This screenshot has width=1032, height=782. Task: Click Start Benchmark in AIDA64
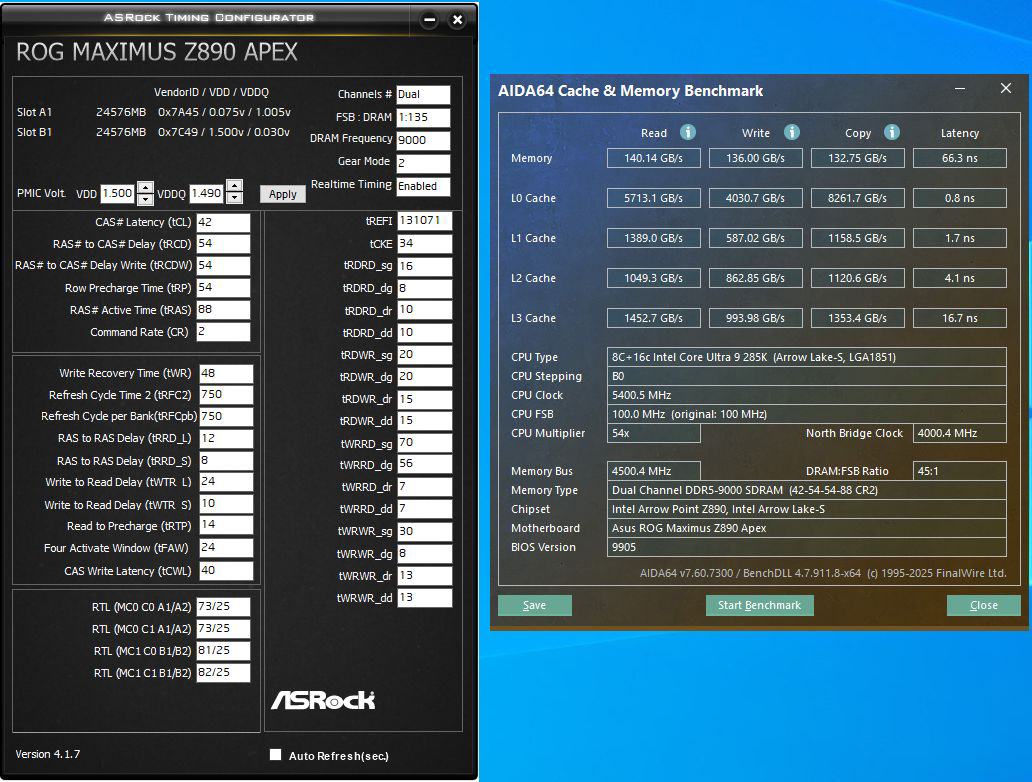760,605
